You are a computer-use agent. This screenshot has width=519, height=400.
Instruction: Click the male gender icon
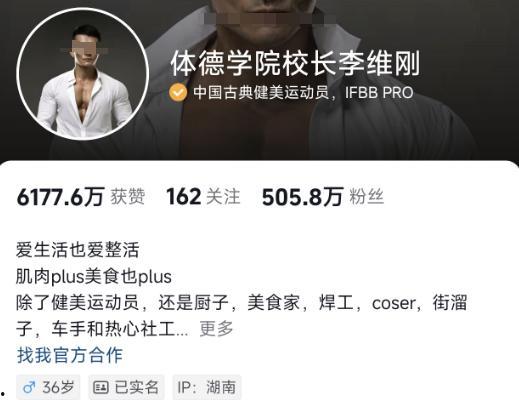point(29,387)
